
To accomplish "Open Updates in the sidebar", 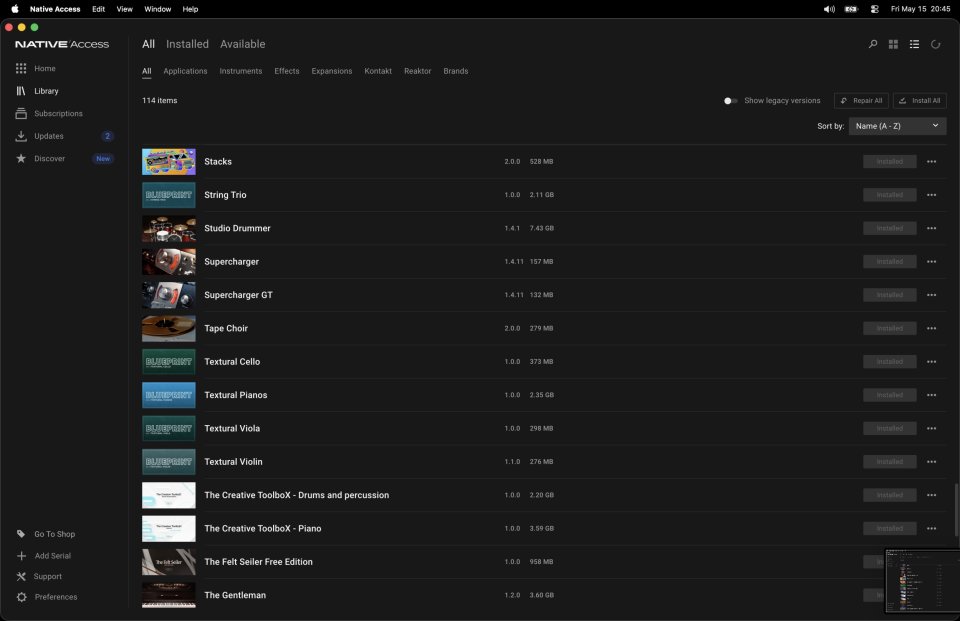I will 48,136.
